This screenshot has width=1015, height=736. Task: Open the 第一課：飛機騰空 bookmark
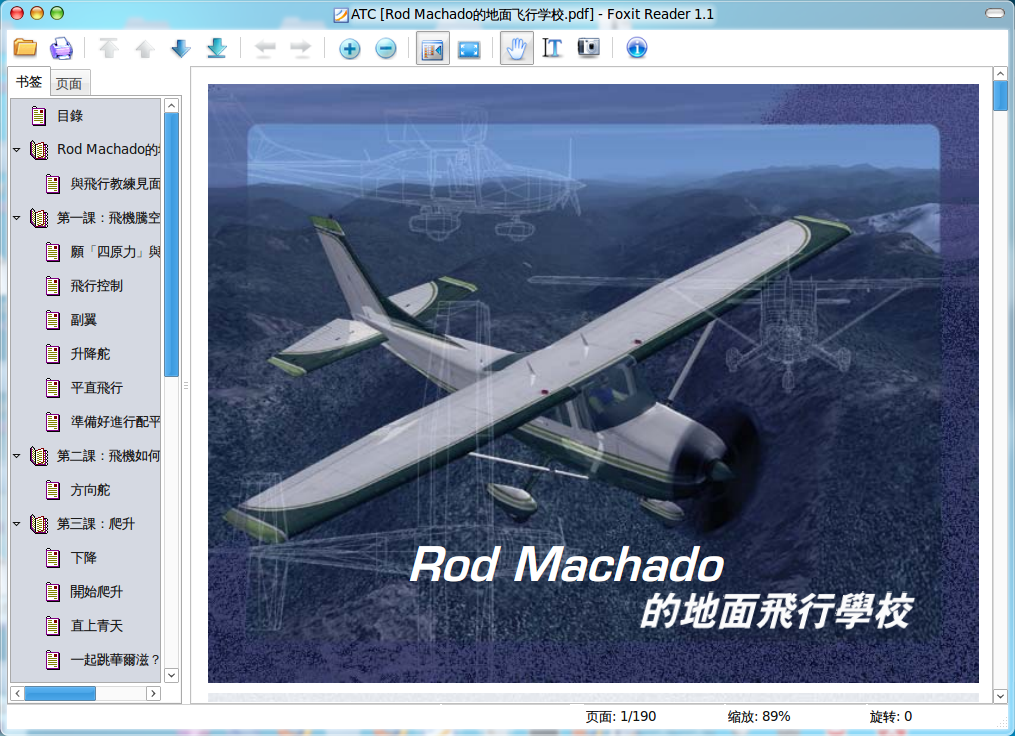pos(108,217)
